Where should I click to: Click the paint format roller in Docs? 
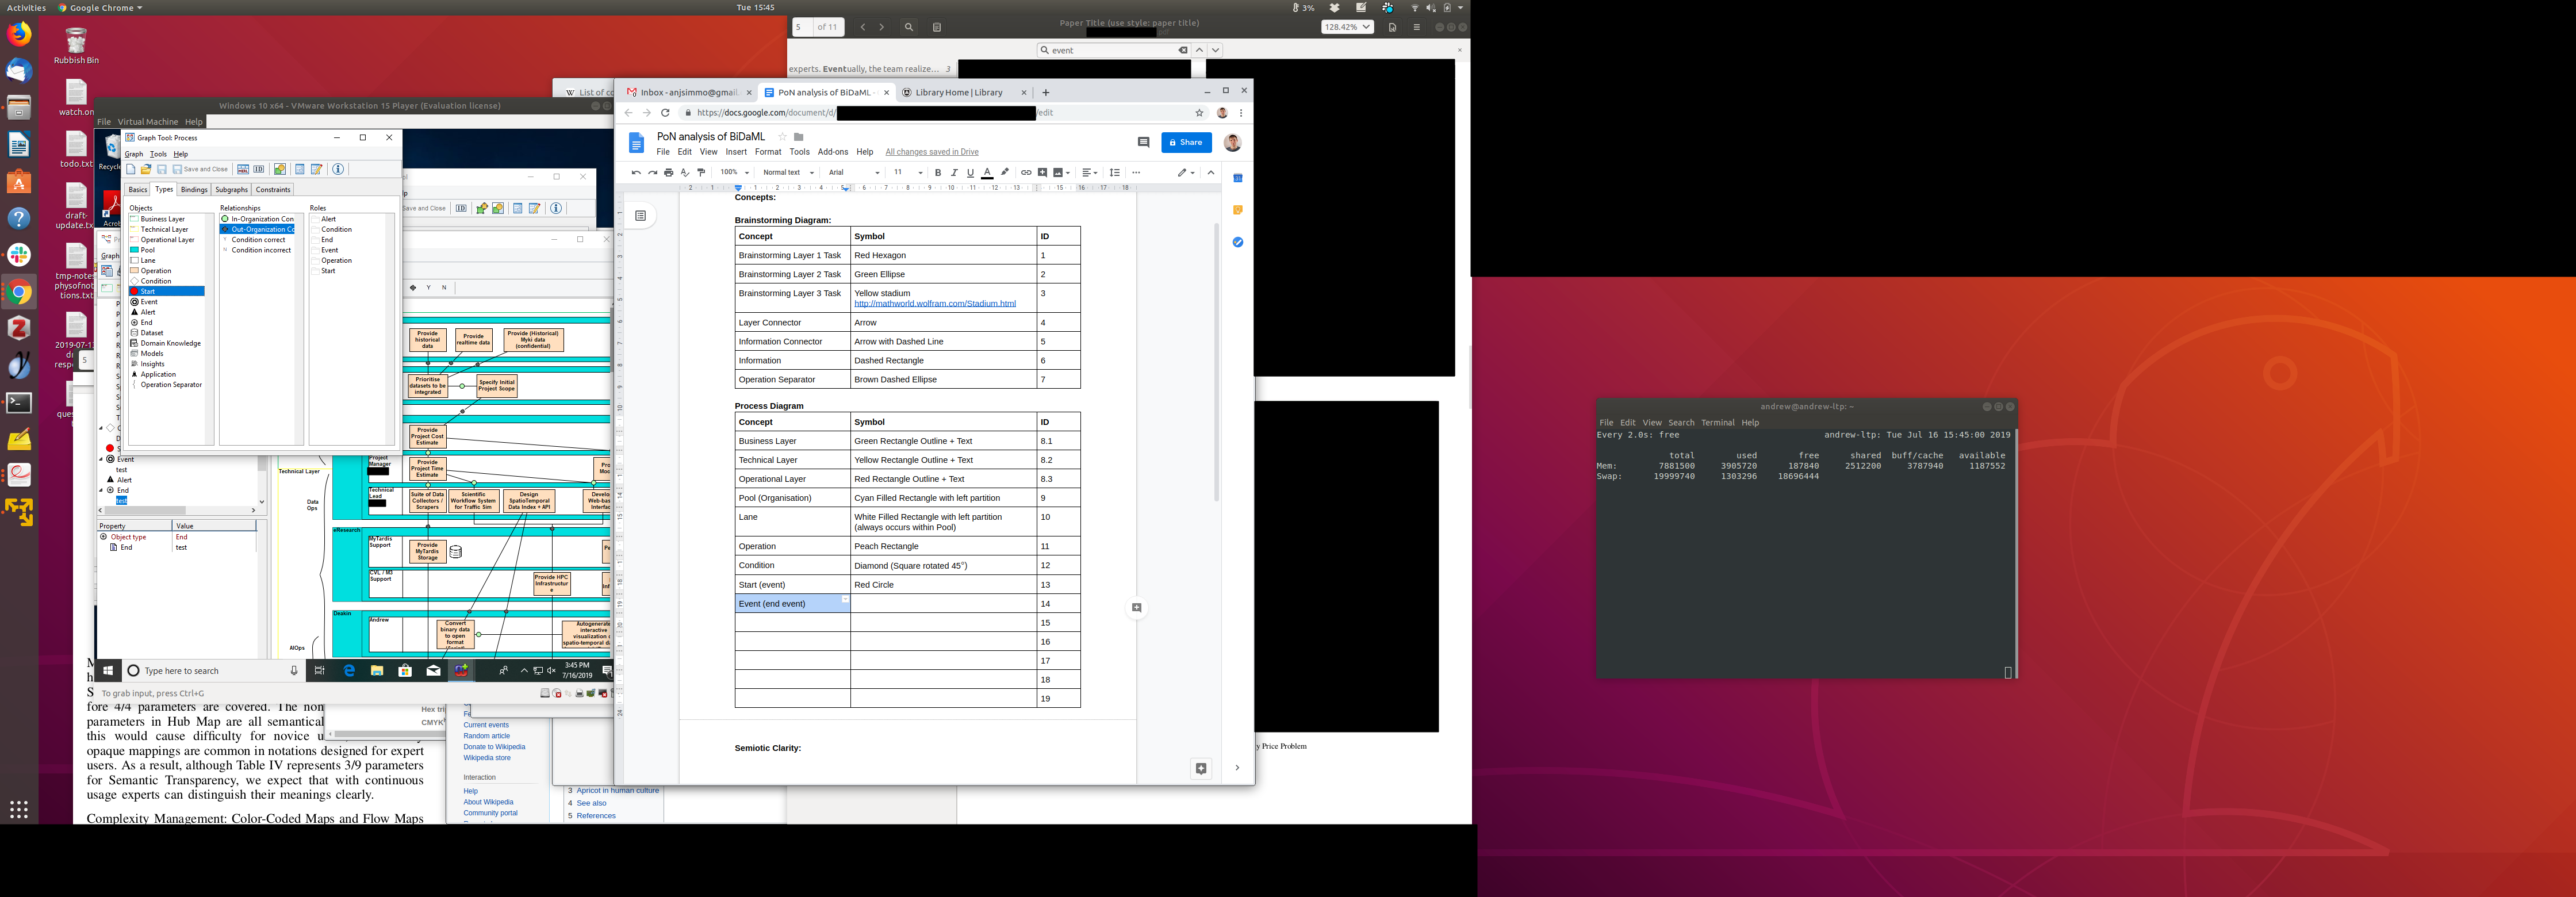coord(701,173)
